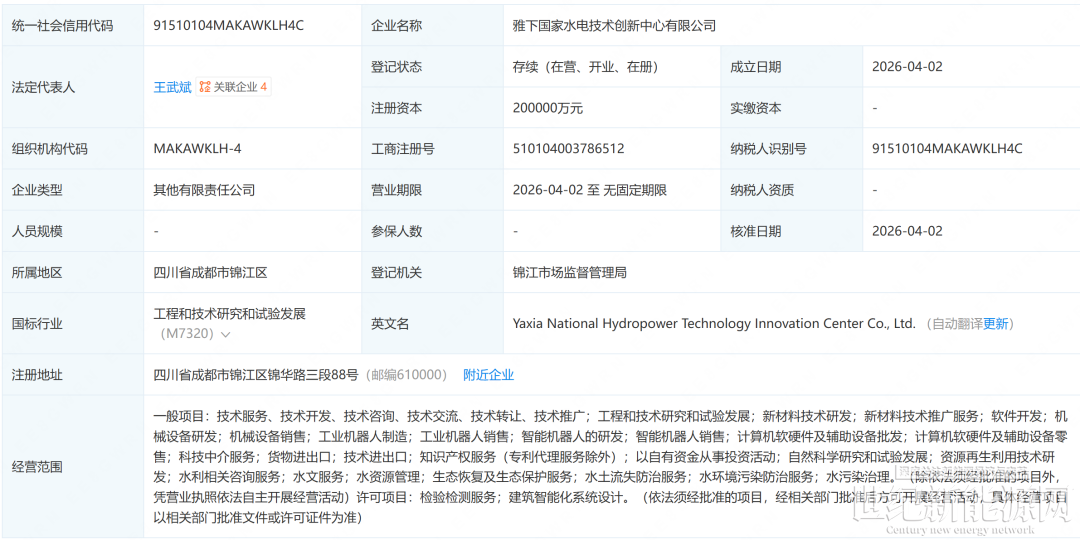Click organization code MAKAWKLH-4

(197, 149)
